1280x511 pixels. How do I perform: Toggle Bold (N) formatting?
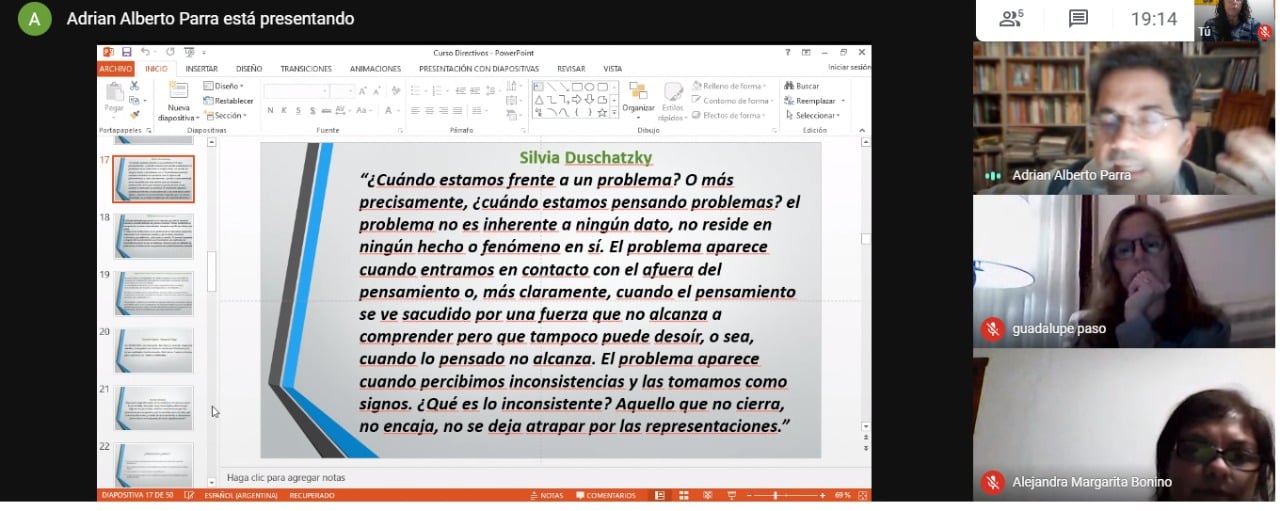point(270,110)
